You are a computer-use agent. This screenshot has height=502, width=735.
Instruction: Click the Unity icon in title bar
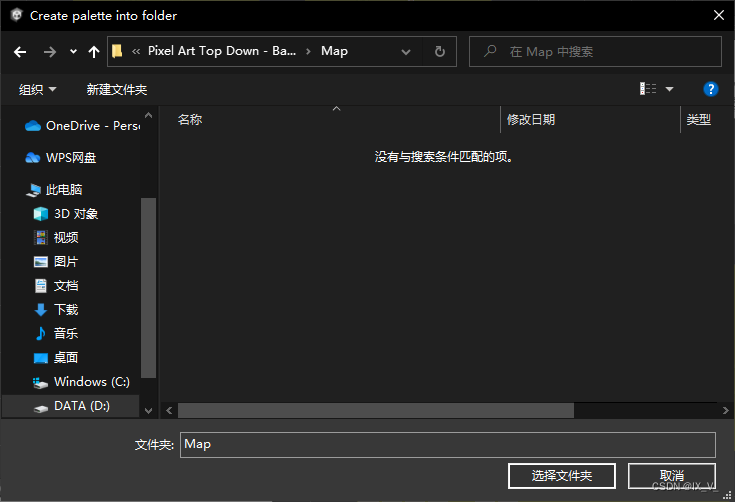16,15
